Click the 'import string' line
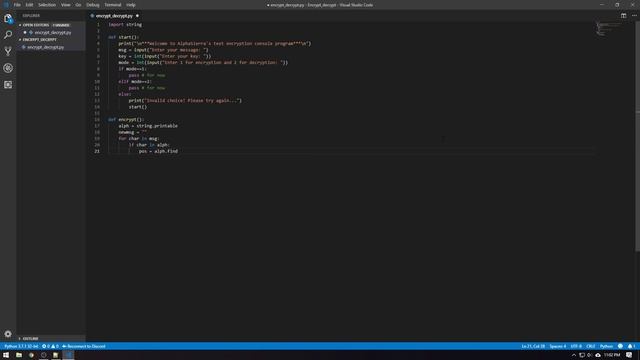This screenshot has height=360, width=640. 125,24
